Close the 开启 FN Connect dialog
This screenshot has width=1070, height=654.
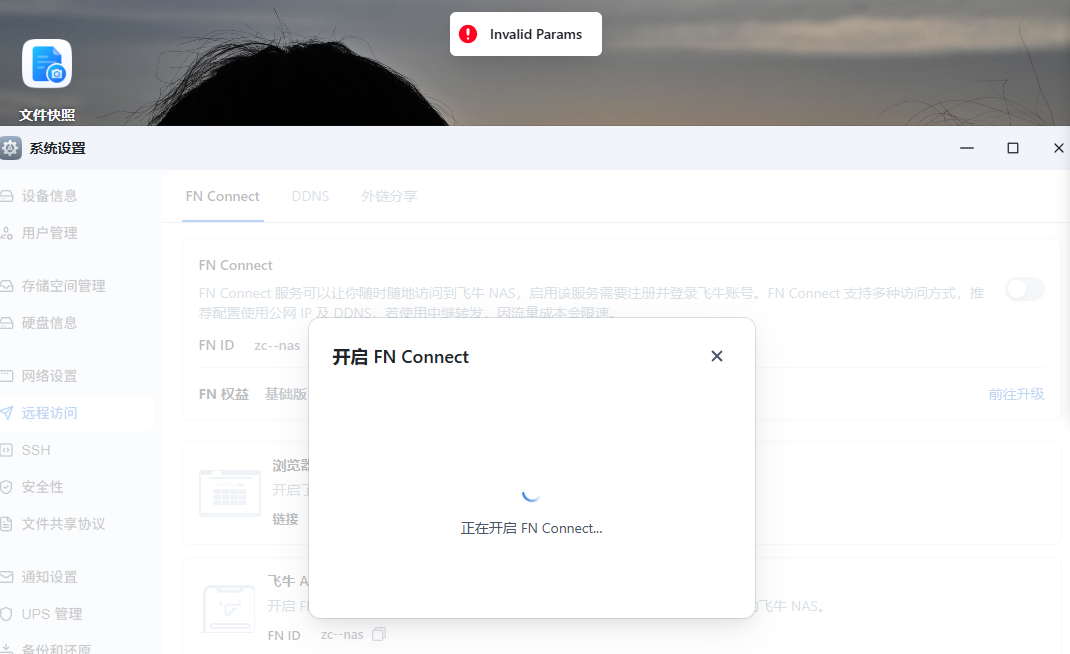717,356
